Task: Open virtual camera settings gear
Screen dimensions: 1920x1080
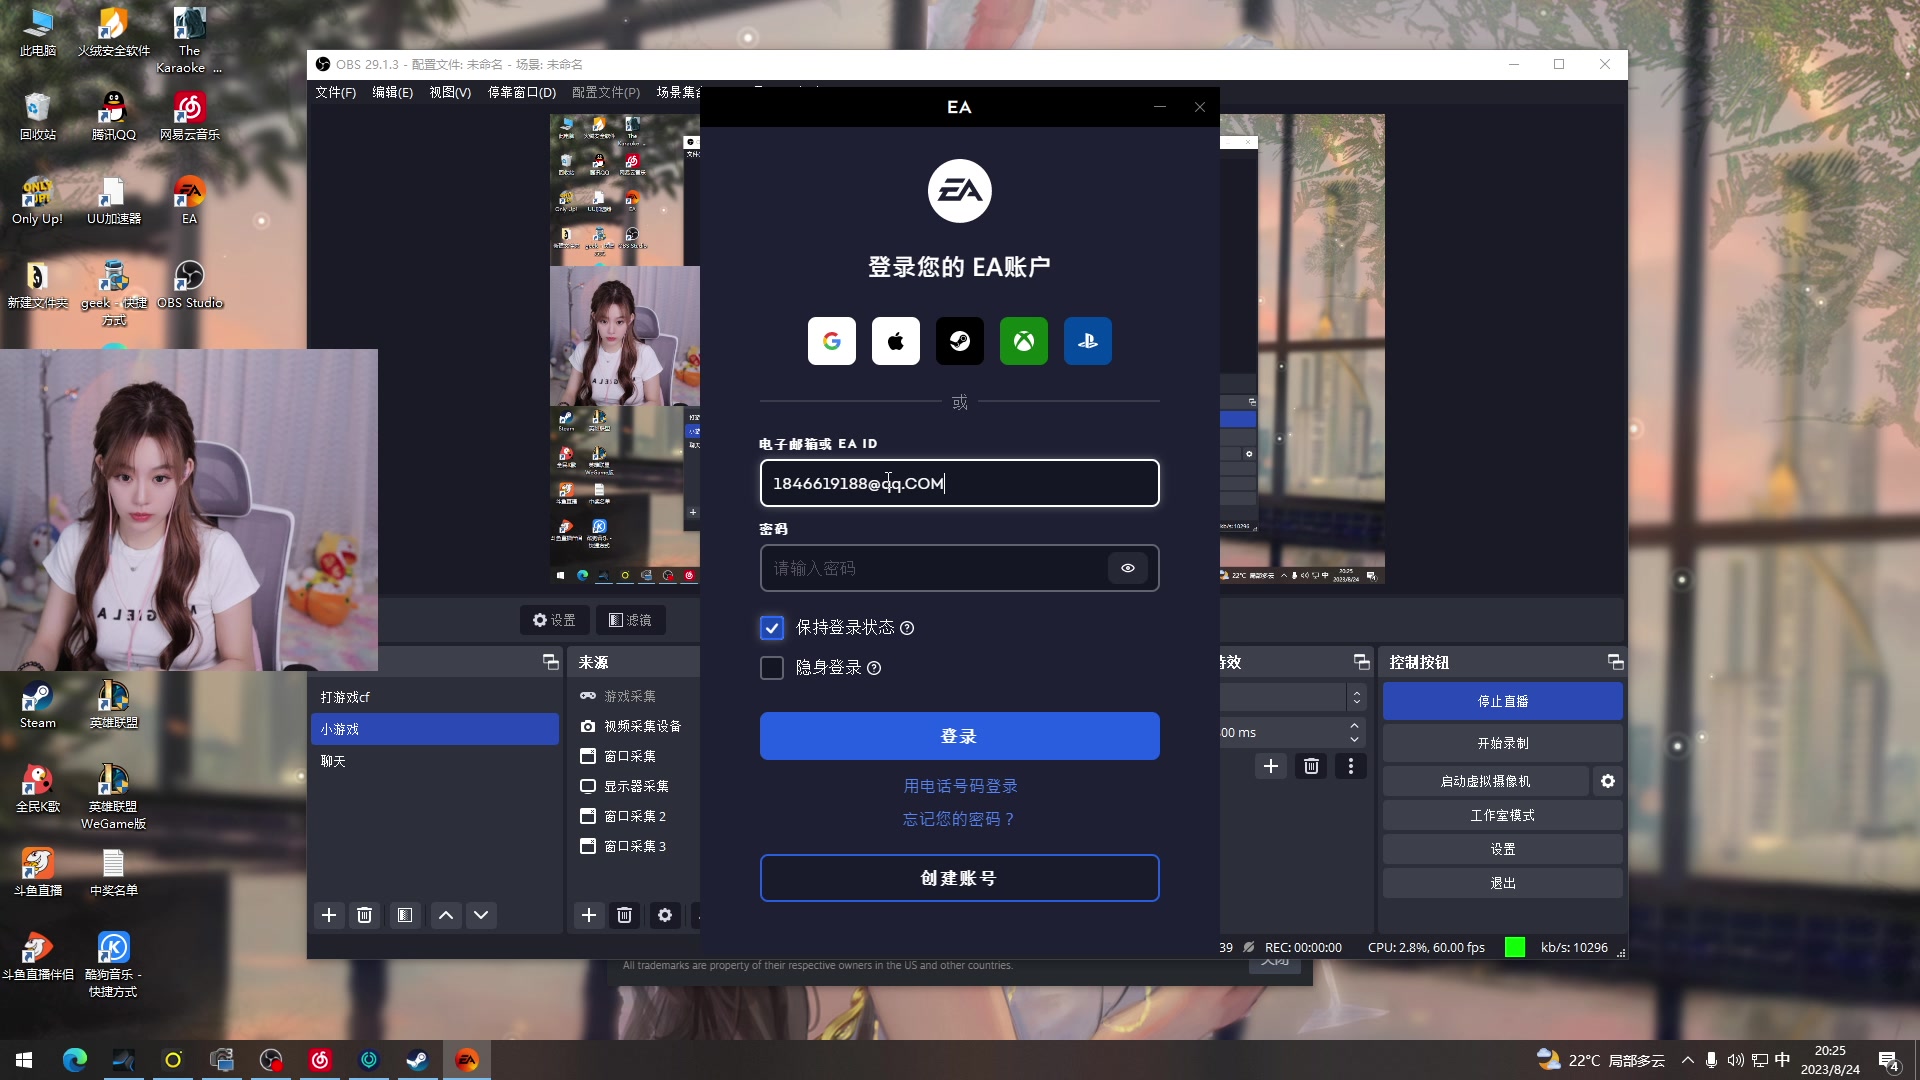Action: tap(1608, 781)
